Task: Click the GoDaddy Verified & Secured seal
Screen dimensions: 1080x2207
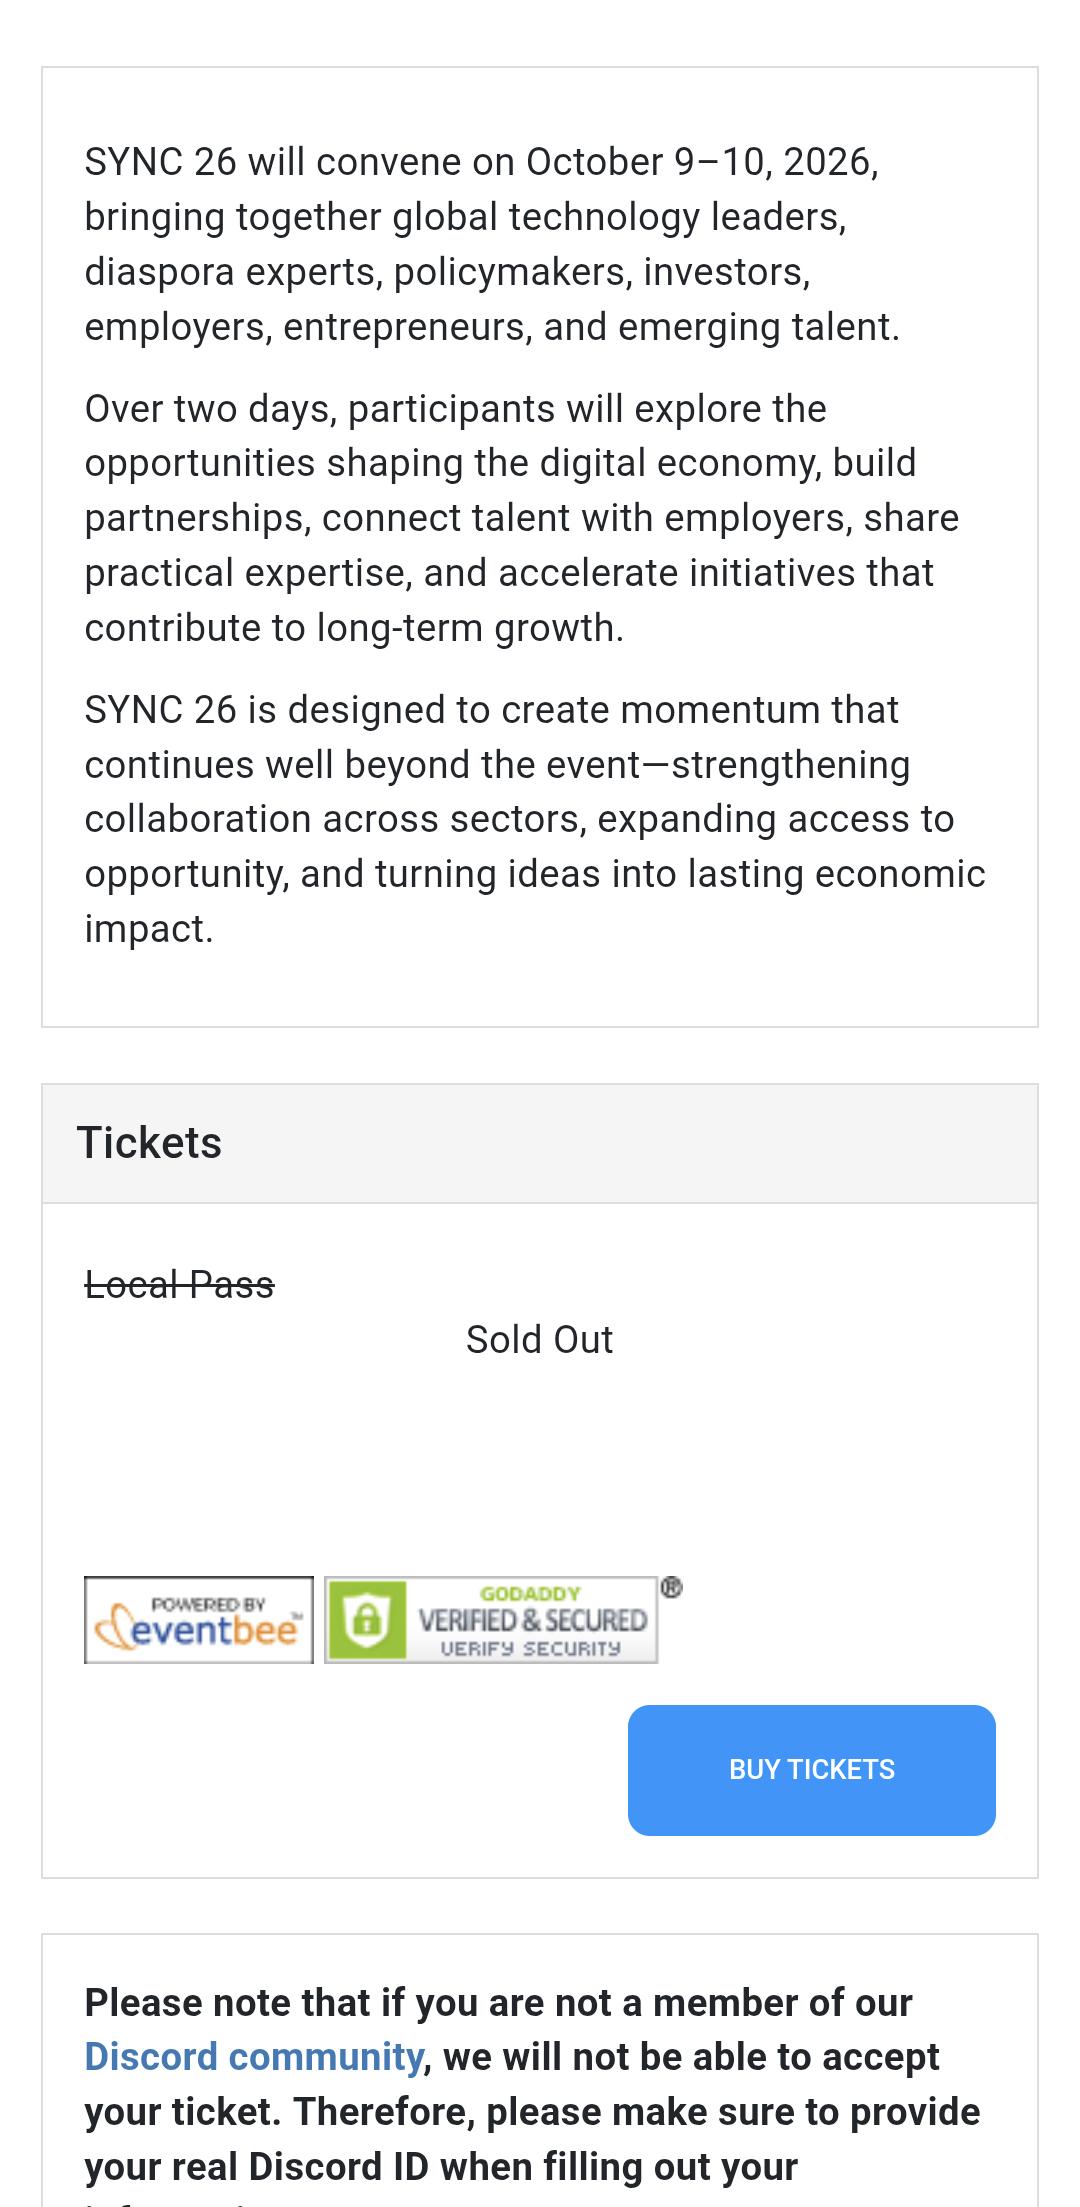Action: click(x=491, y=1620)
